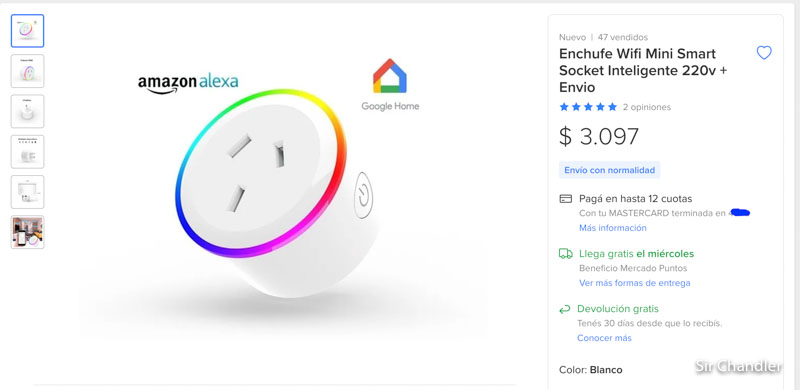Select the last thumbnail with room photo
Viewport: 800px width, 390px height.
(28, 232)
